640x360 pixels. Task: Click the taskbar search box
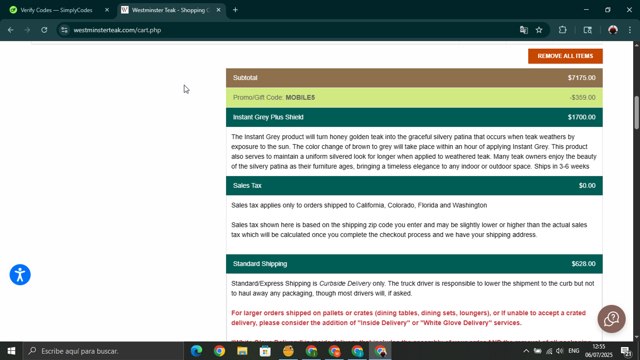point(103,351)
